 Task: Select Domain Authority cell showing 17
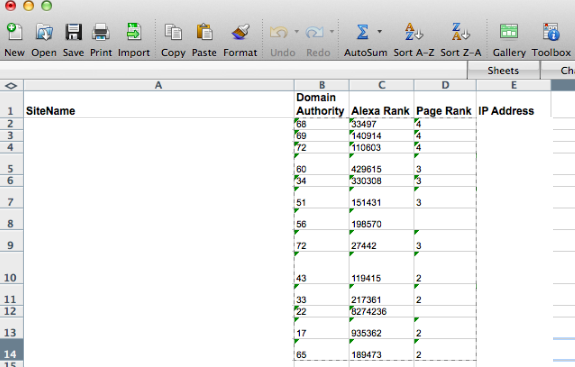click(322, 328)
